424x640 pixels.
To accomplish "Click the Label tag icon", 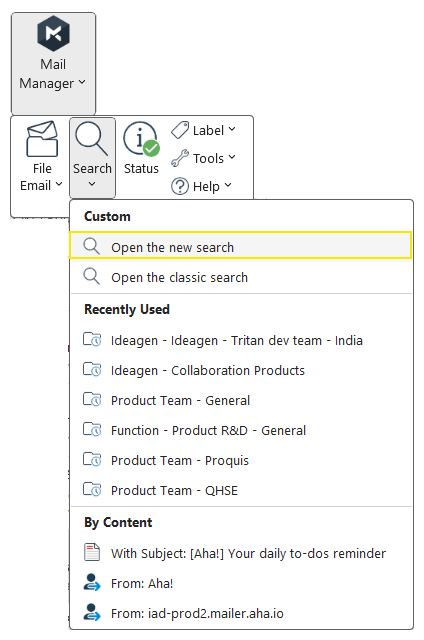I will click(x=180, y=130).
